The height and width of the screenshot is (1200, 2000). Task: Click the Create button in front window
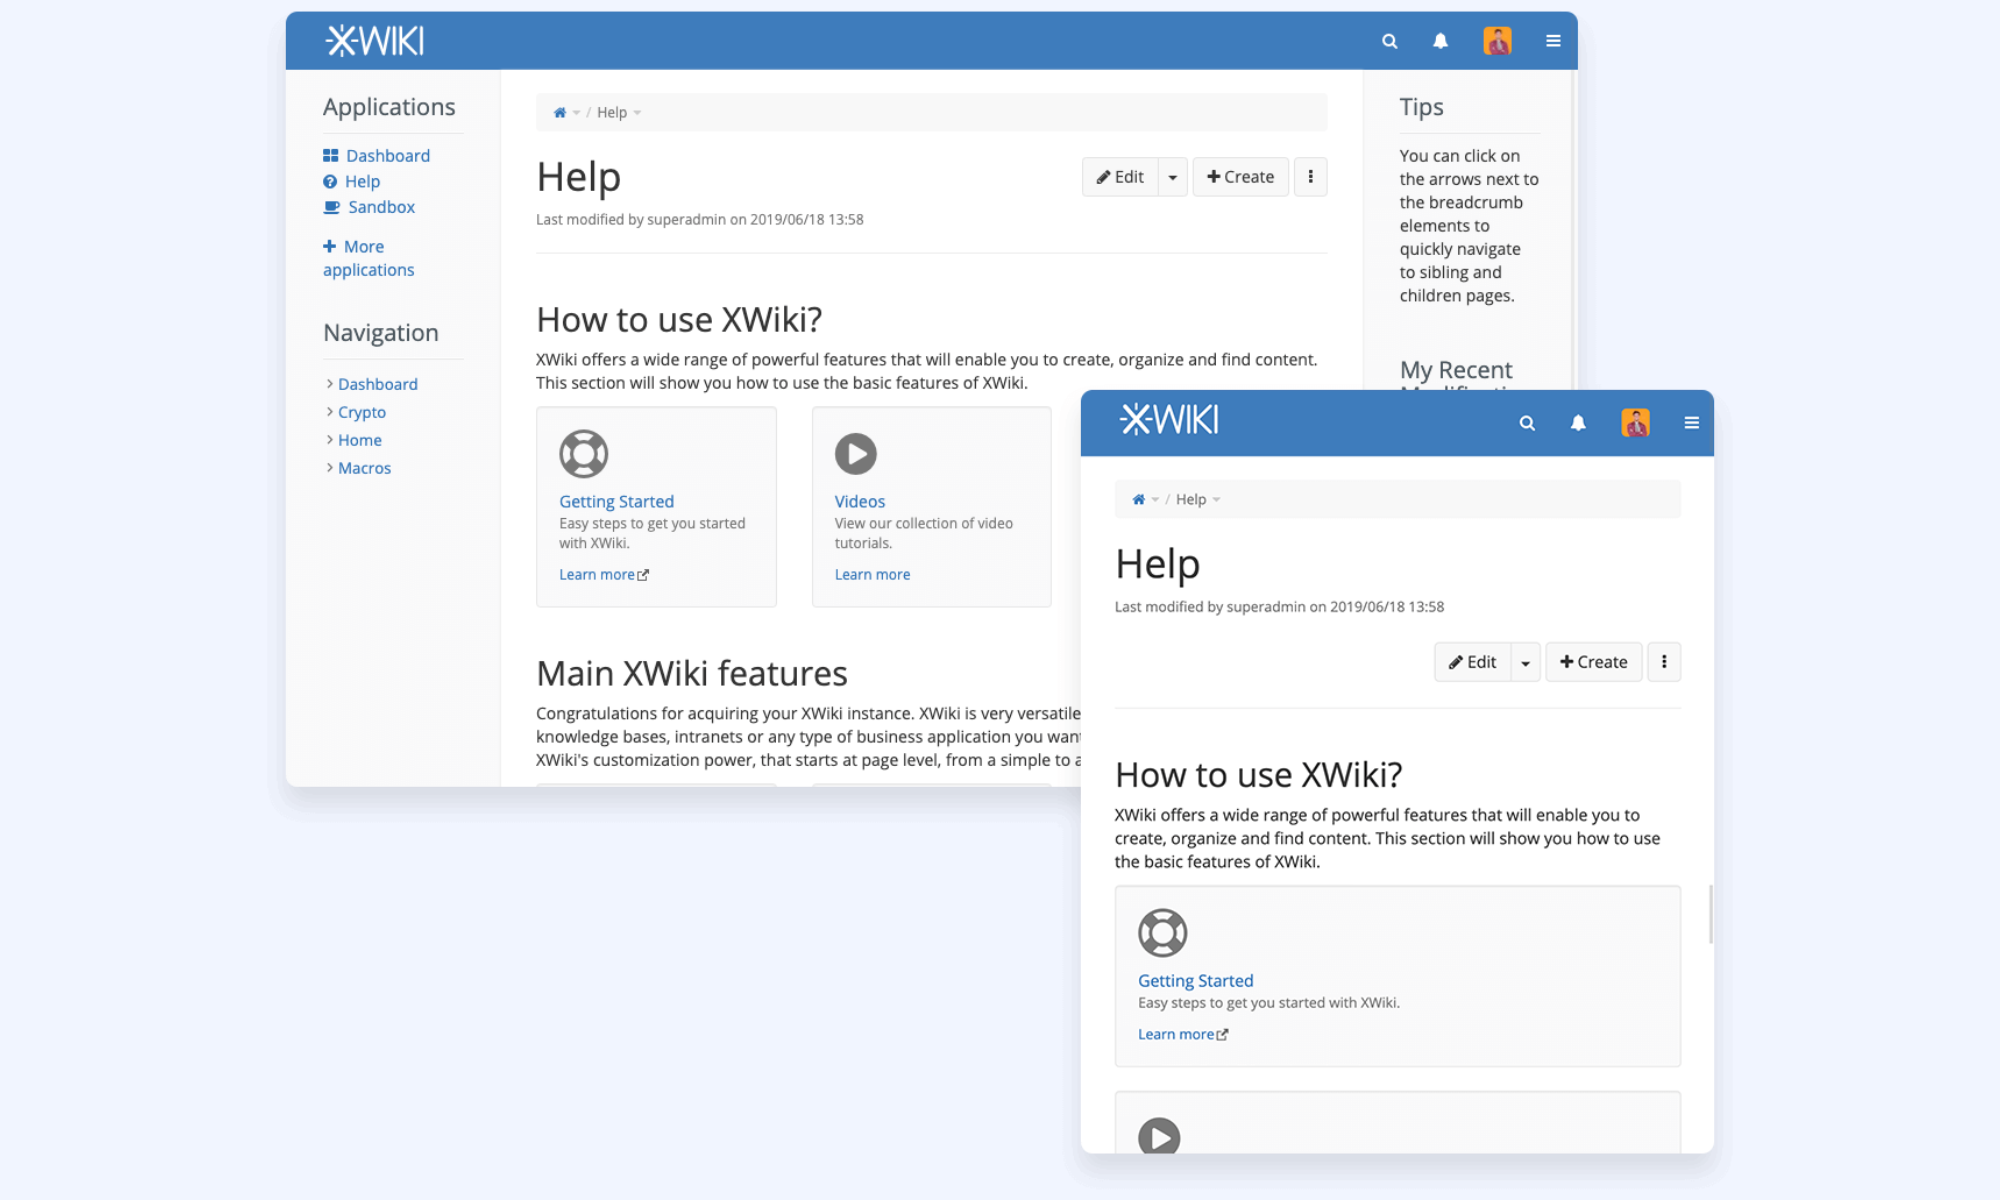(1593, 662)
